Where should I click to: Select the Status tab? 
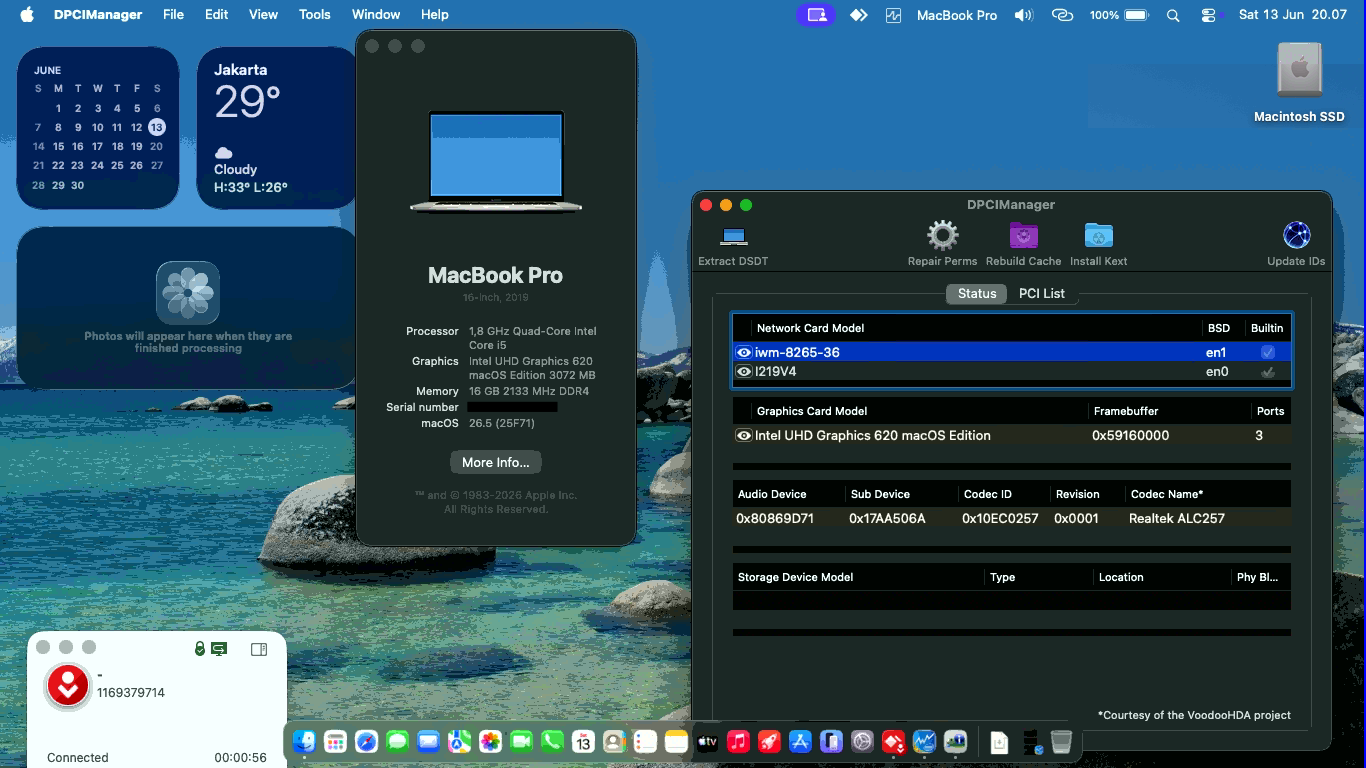[977, 293]
